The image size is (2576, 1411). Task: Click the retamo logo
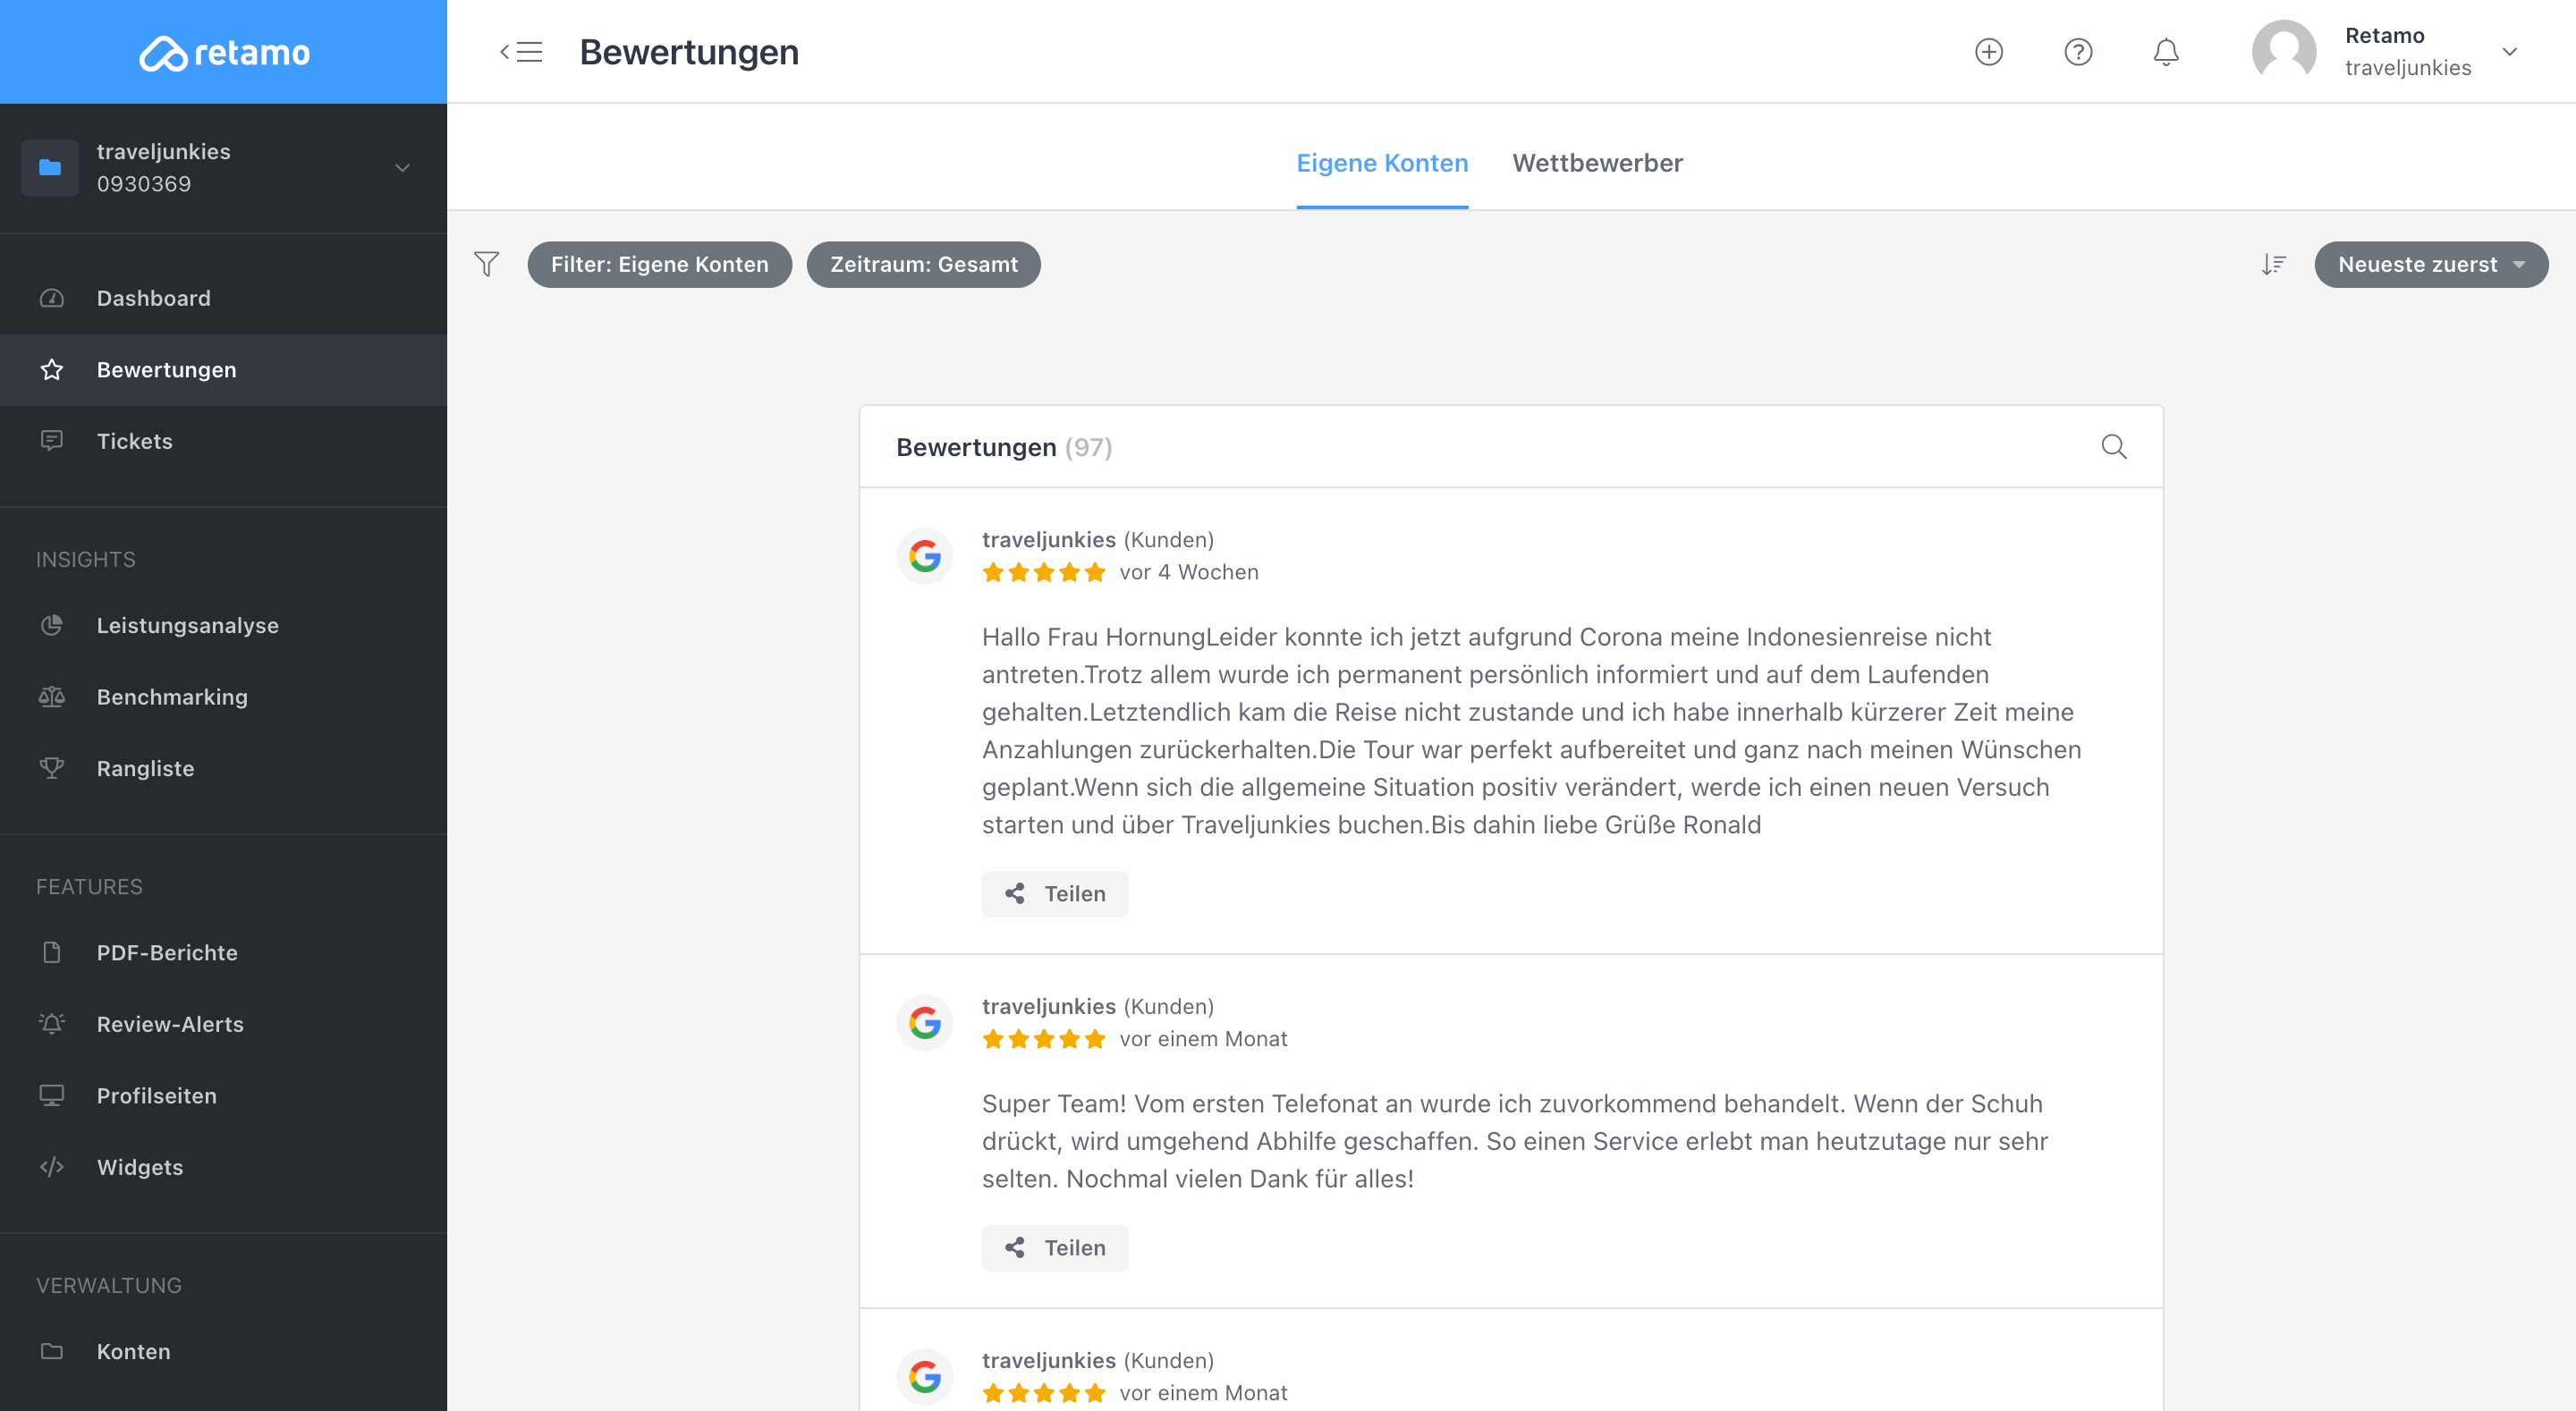224,52
